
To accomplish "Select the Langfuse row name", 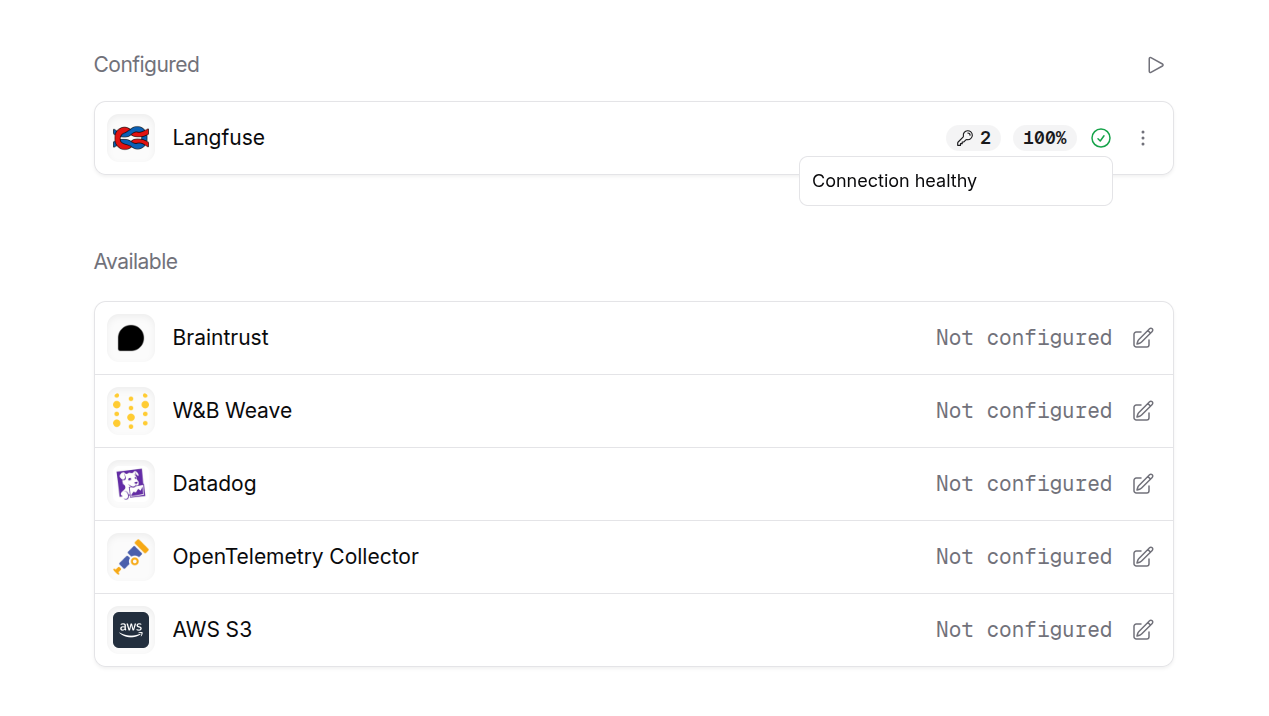I will pos(219,138).
